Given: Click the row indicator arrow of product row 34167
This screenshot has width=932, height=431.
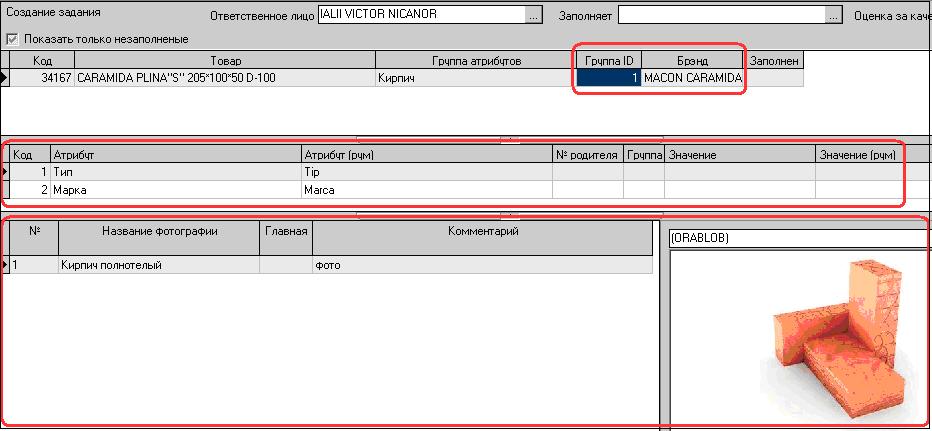Looking at the screenshot, I should point(5,78).
